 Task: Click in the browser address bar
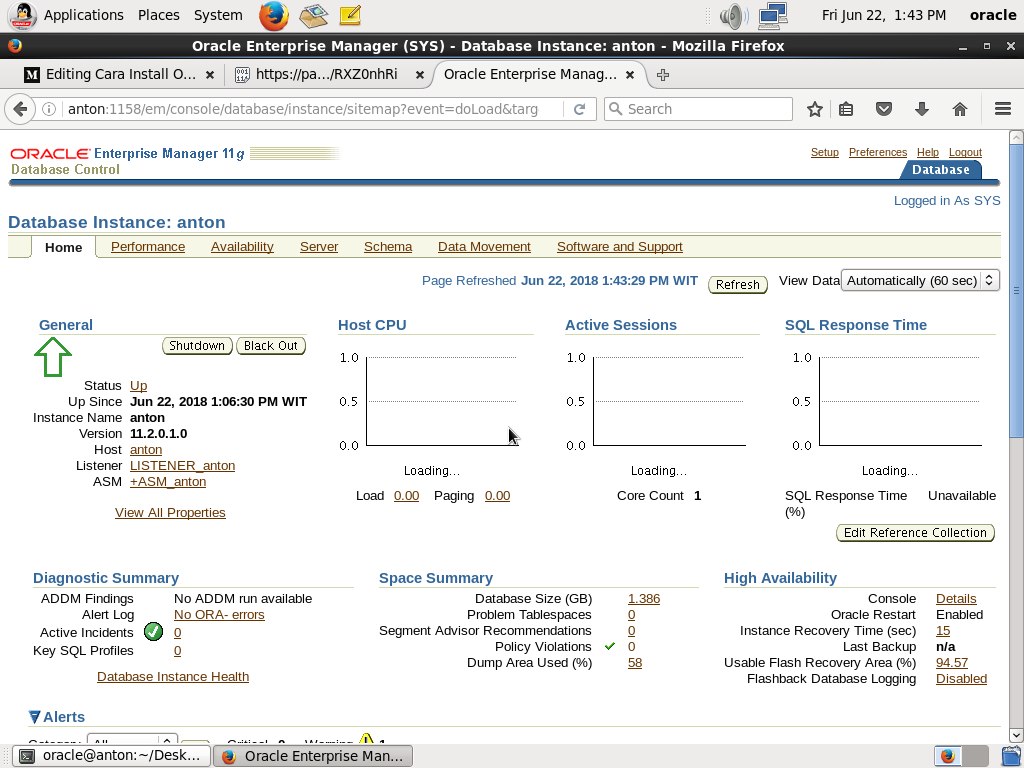(300, 109)
